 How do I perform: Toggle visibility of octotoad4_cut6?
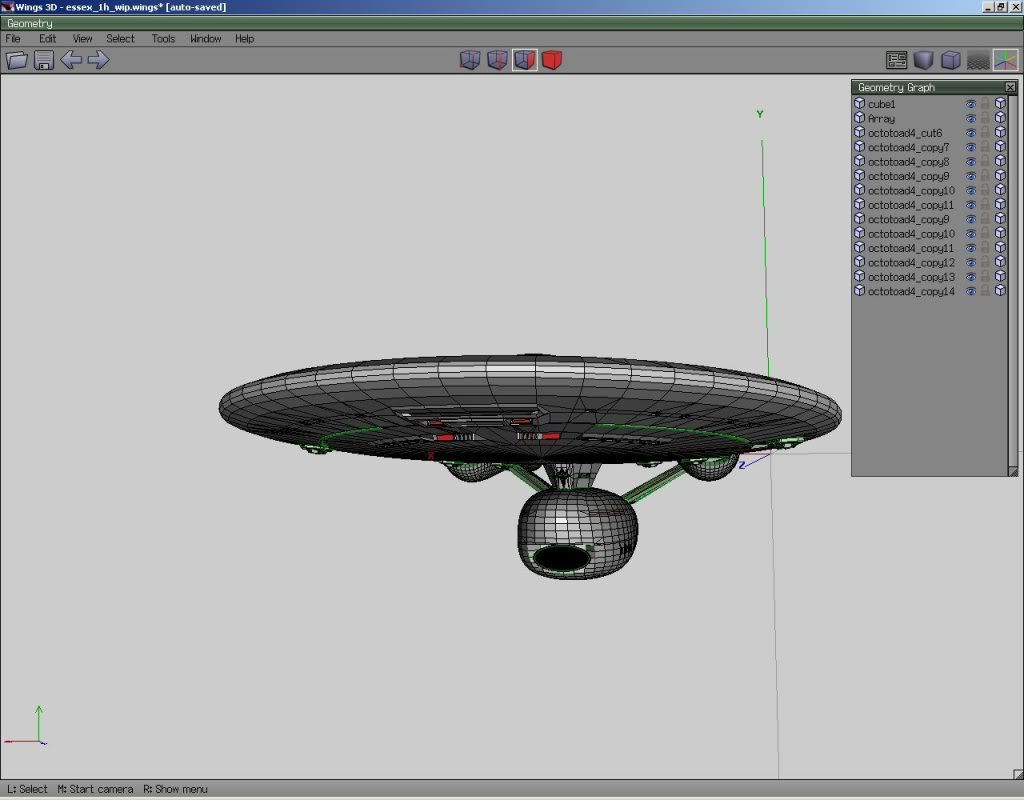click(971, 133)
